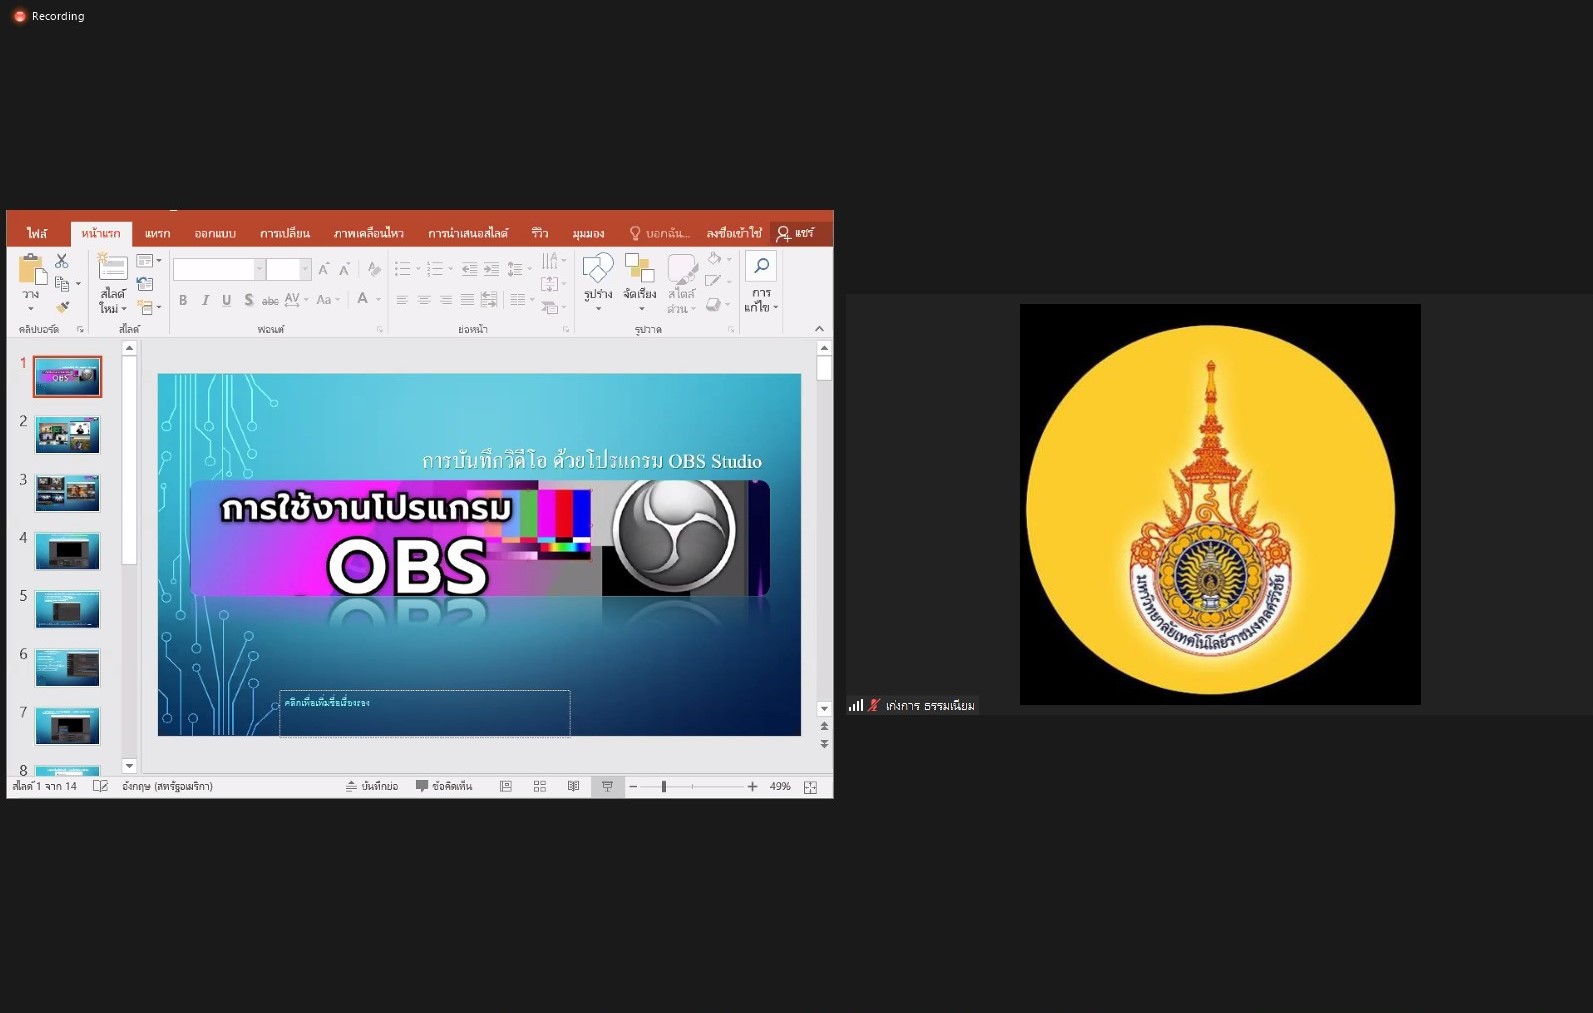
Task: Open the font size dropdown
Action: 305,269
